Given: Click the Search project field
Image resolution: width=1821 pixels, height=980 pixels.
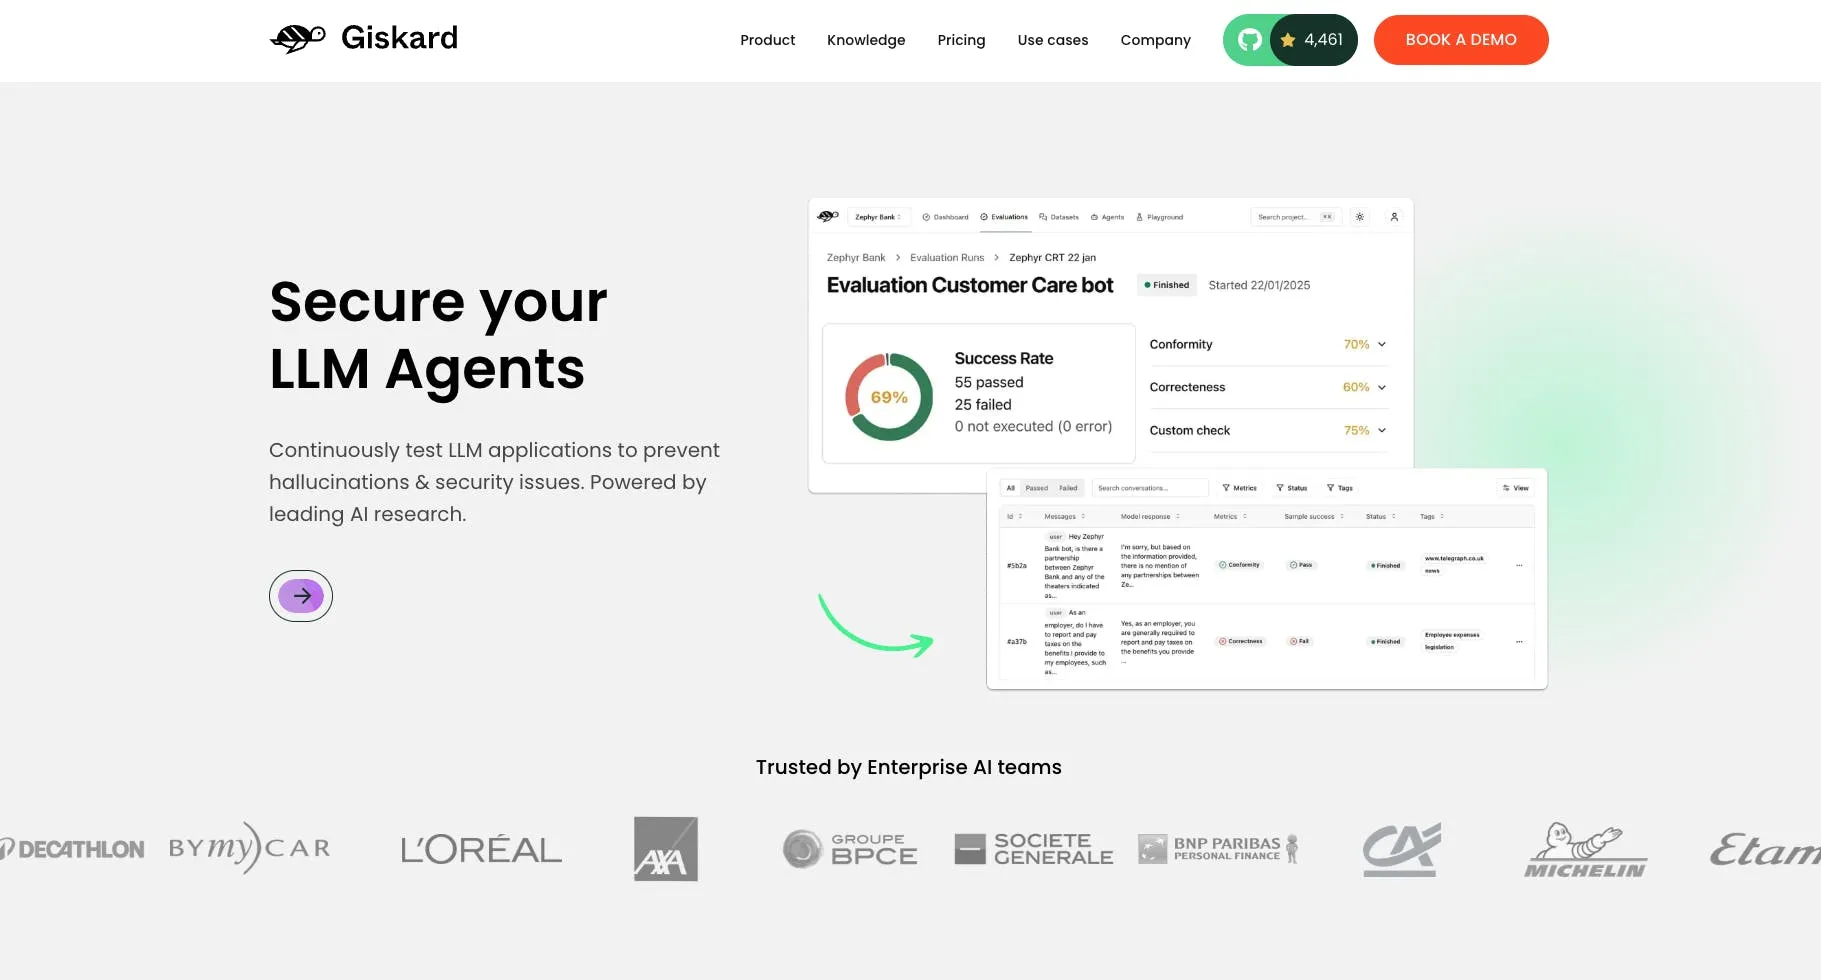Looking at the screenshot, I should click(x=1295, y=217).
